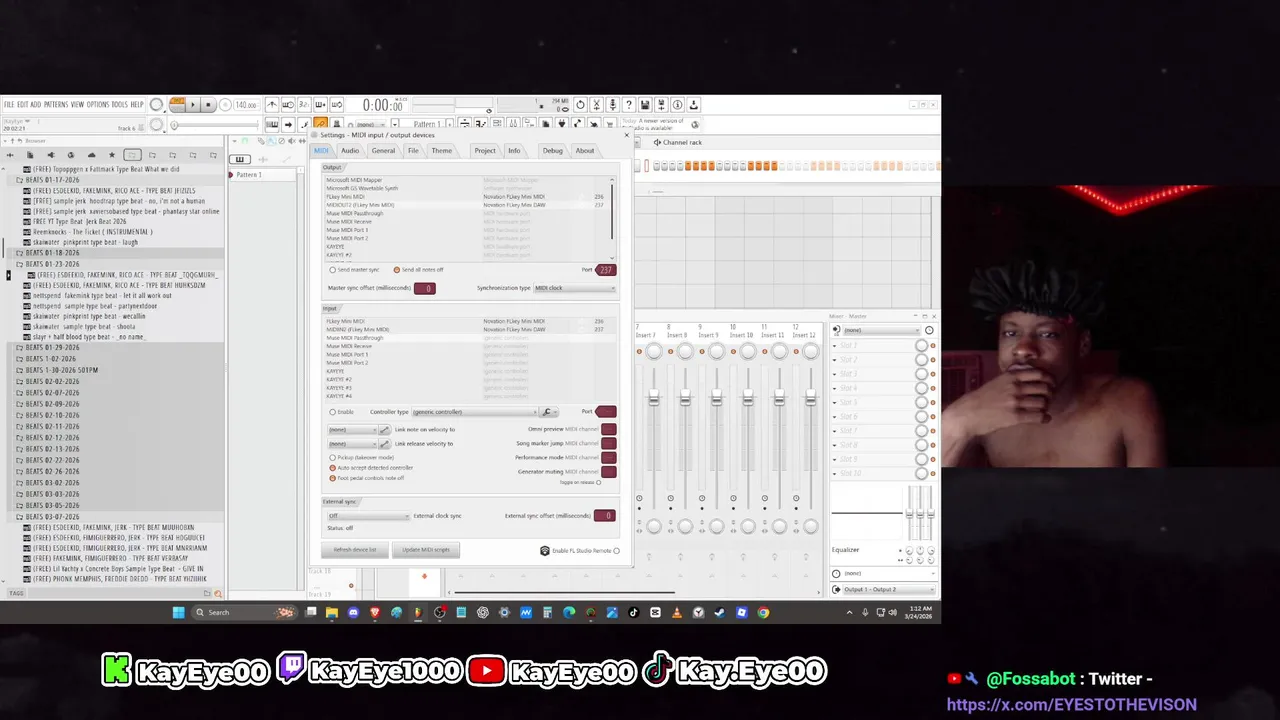
Task: Select Pattern 1 in the pattern list
Action: click(248, 175)
